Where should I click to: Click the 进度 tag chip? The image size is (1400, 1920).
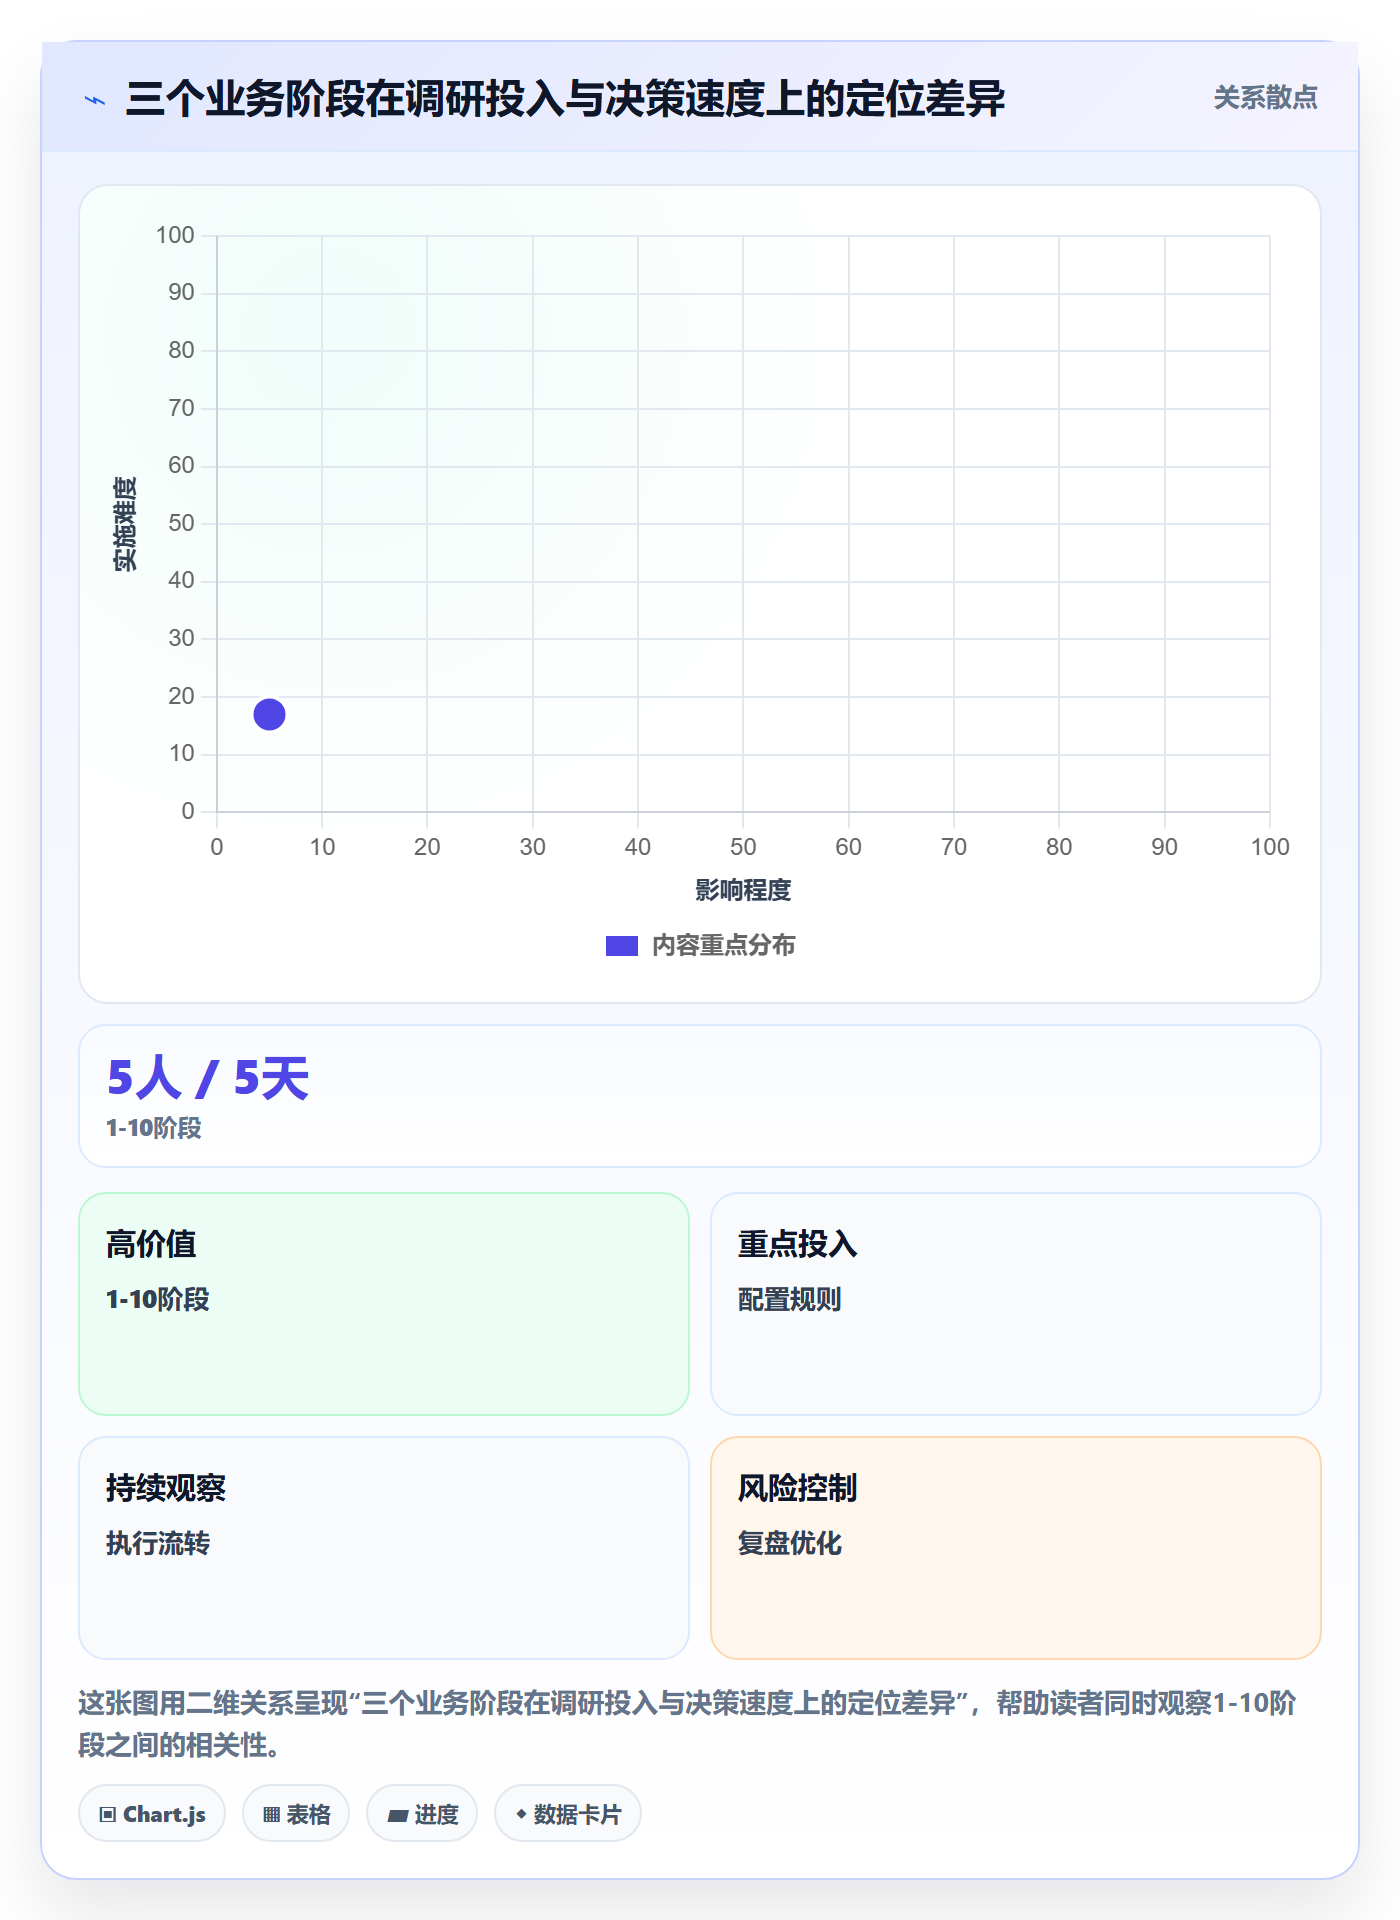[x=422, y=1814]
